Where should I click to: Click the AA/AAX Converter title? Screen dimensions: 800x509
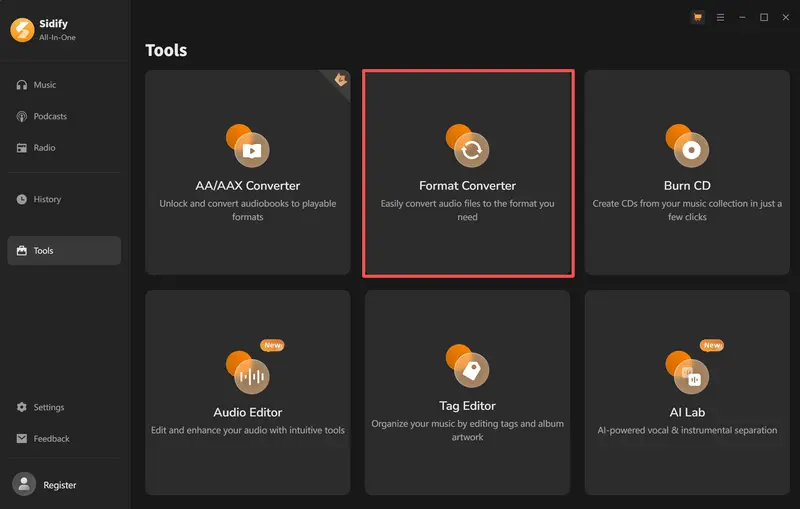coord(248,186)
